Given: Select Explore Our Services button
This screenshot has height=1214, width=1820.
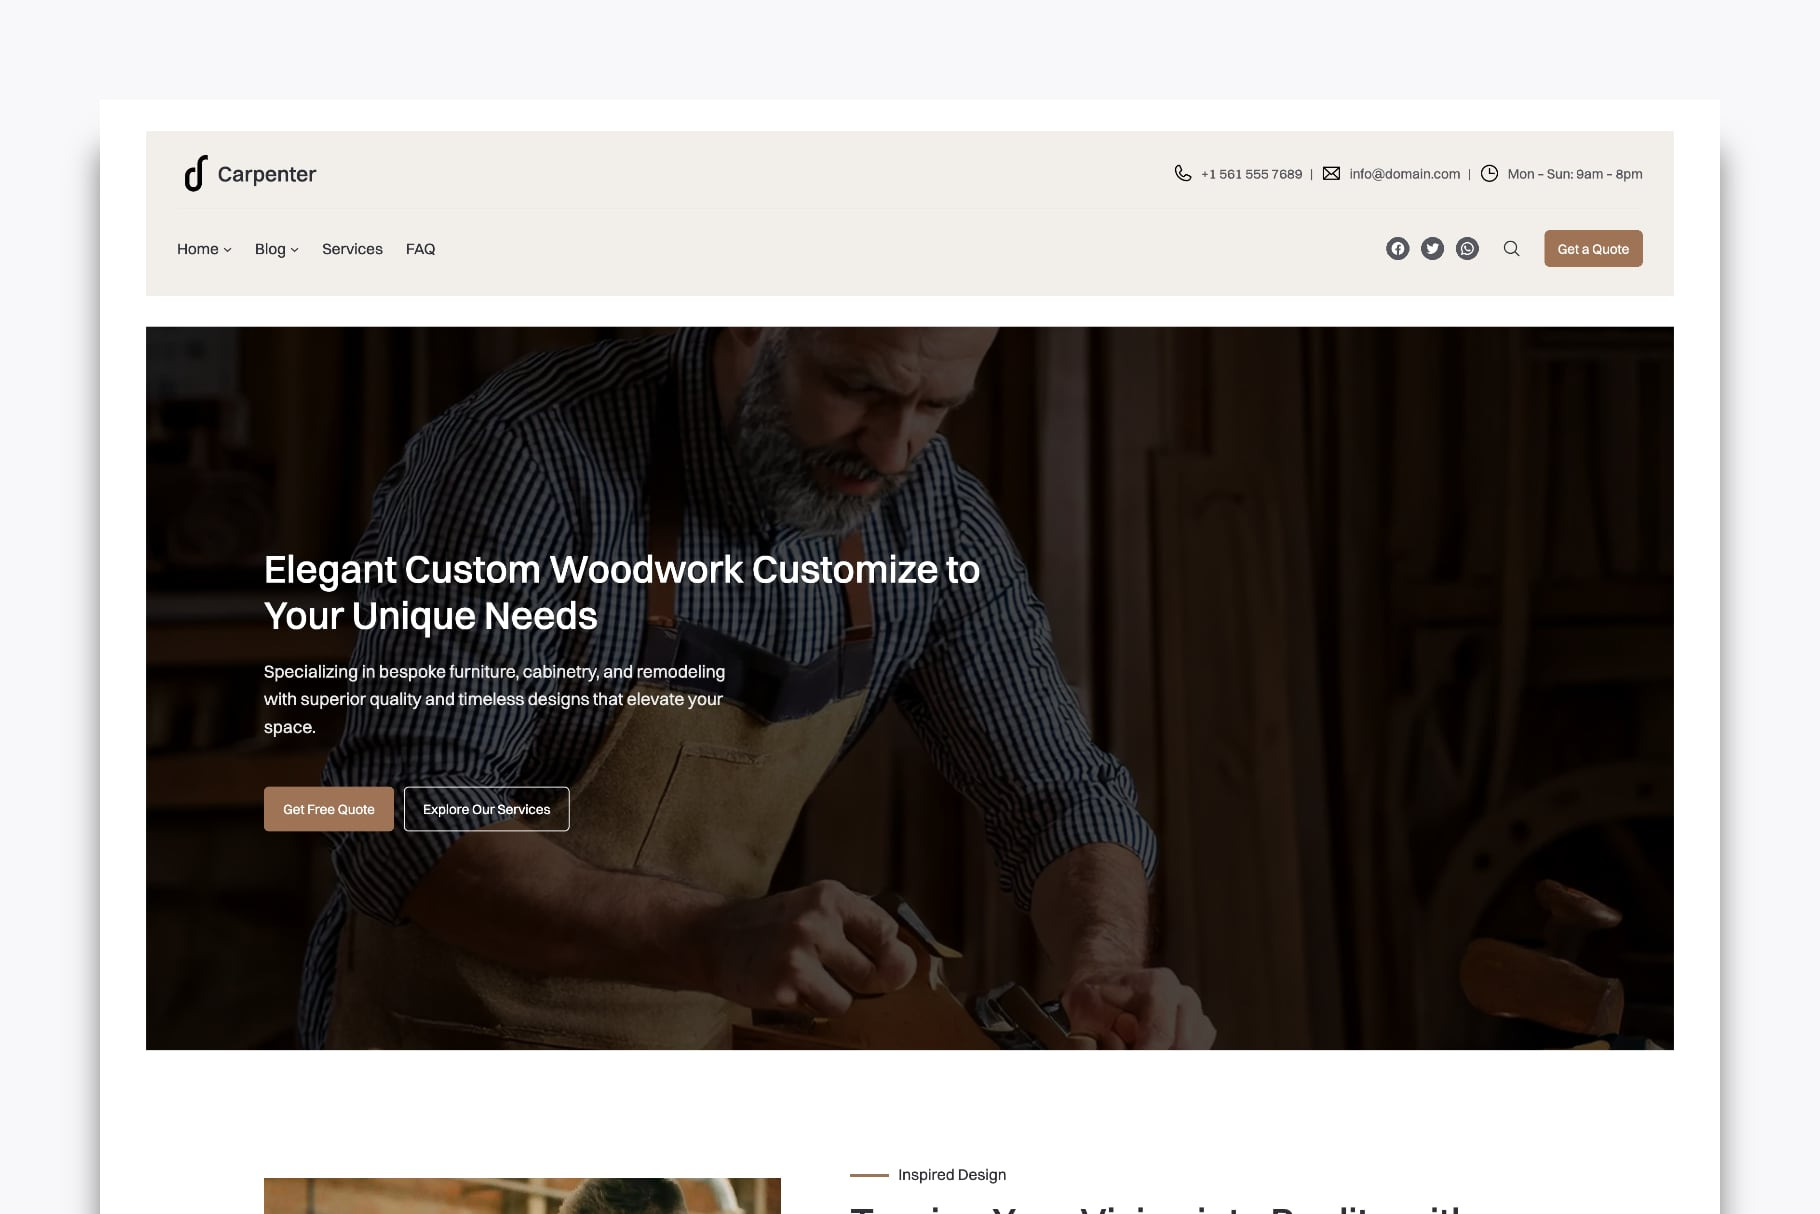Looking at the screenshot, I should point(486,809).
